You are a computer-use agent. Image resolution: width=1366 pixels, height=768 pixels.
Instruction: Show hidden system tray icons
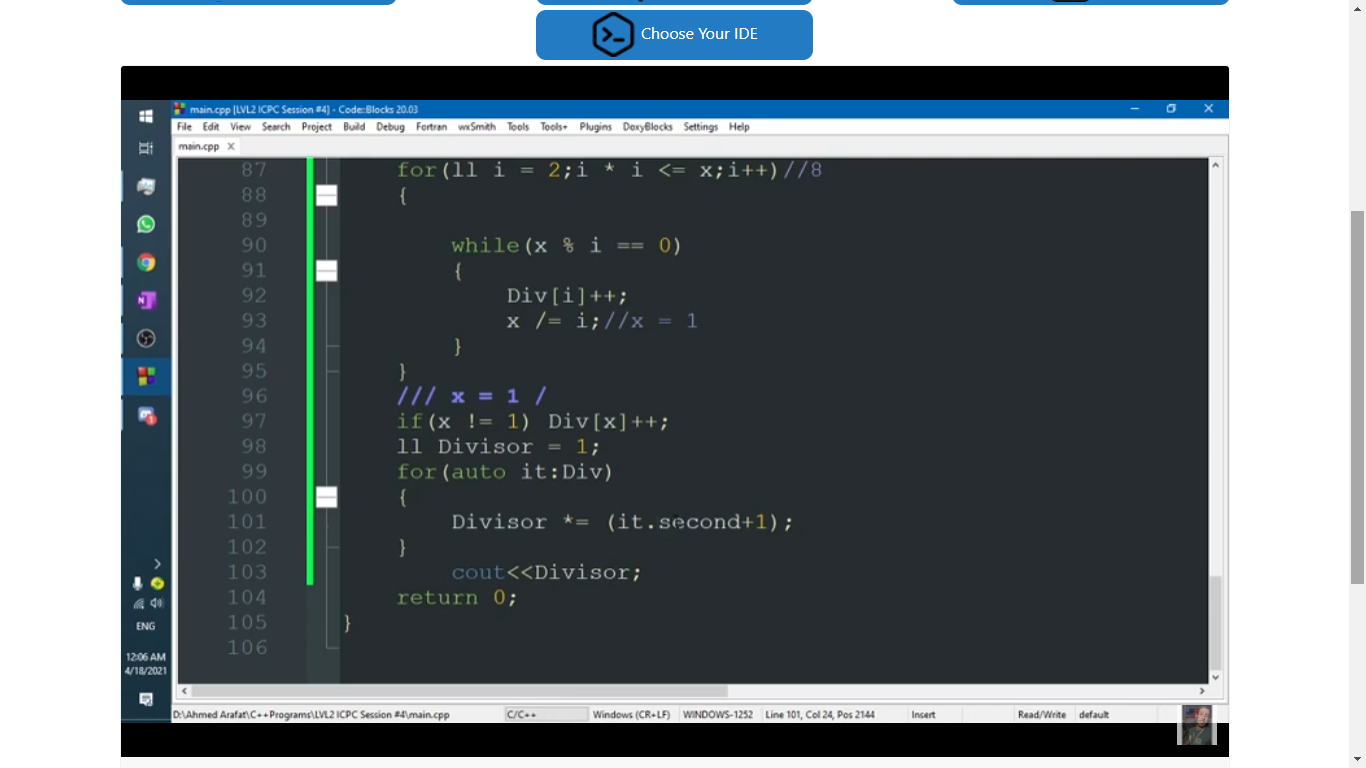(157, 564)
